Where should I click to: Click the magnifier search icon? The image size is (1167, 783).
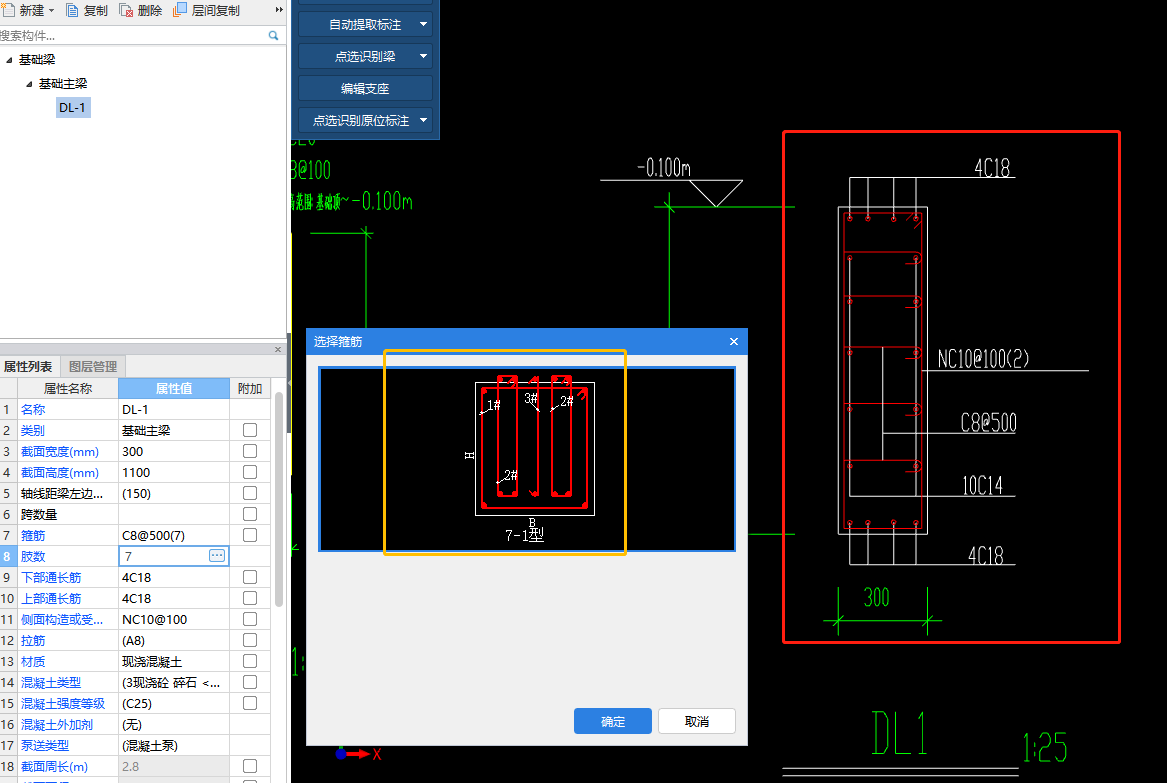[x=273, y=35]
